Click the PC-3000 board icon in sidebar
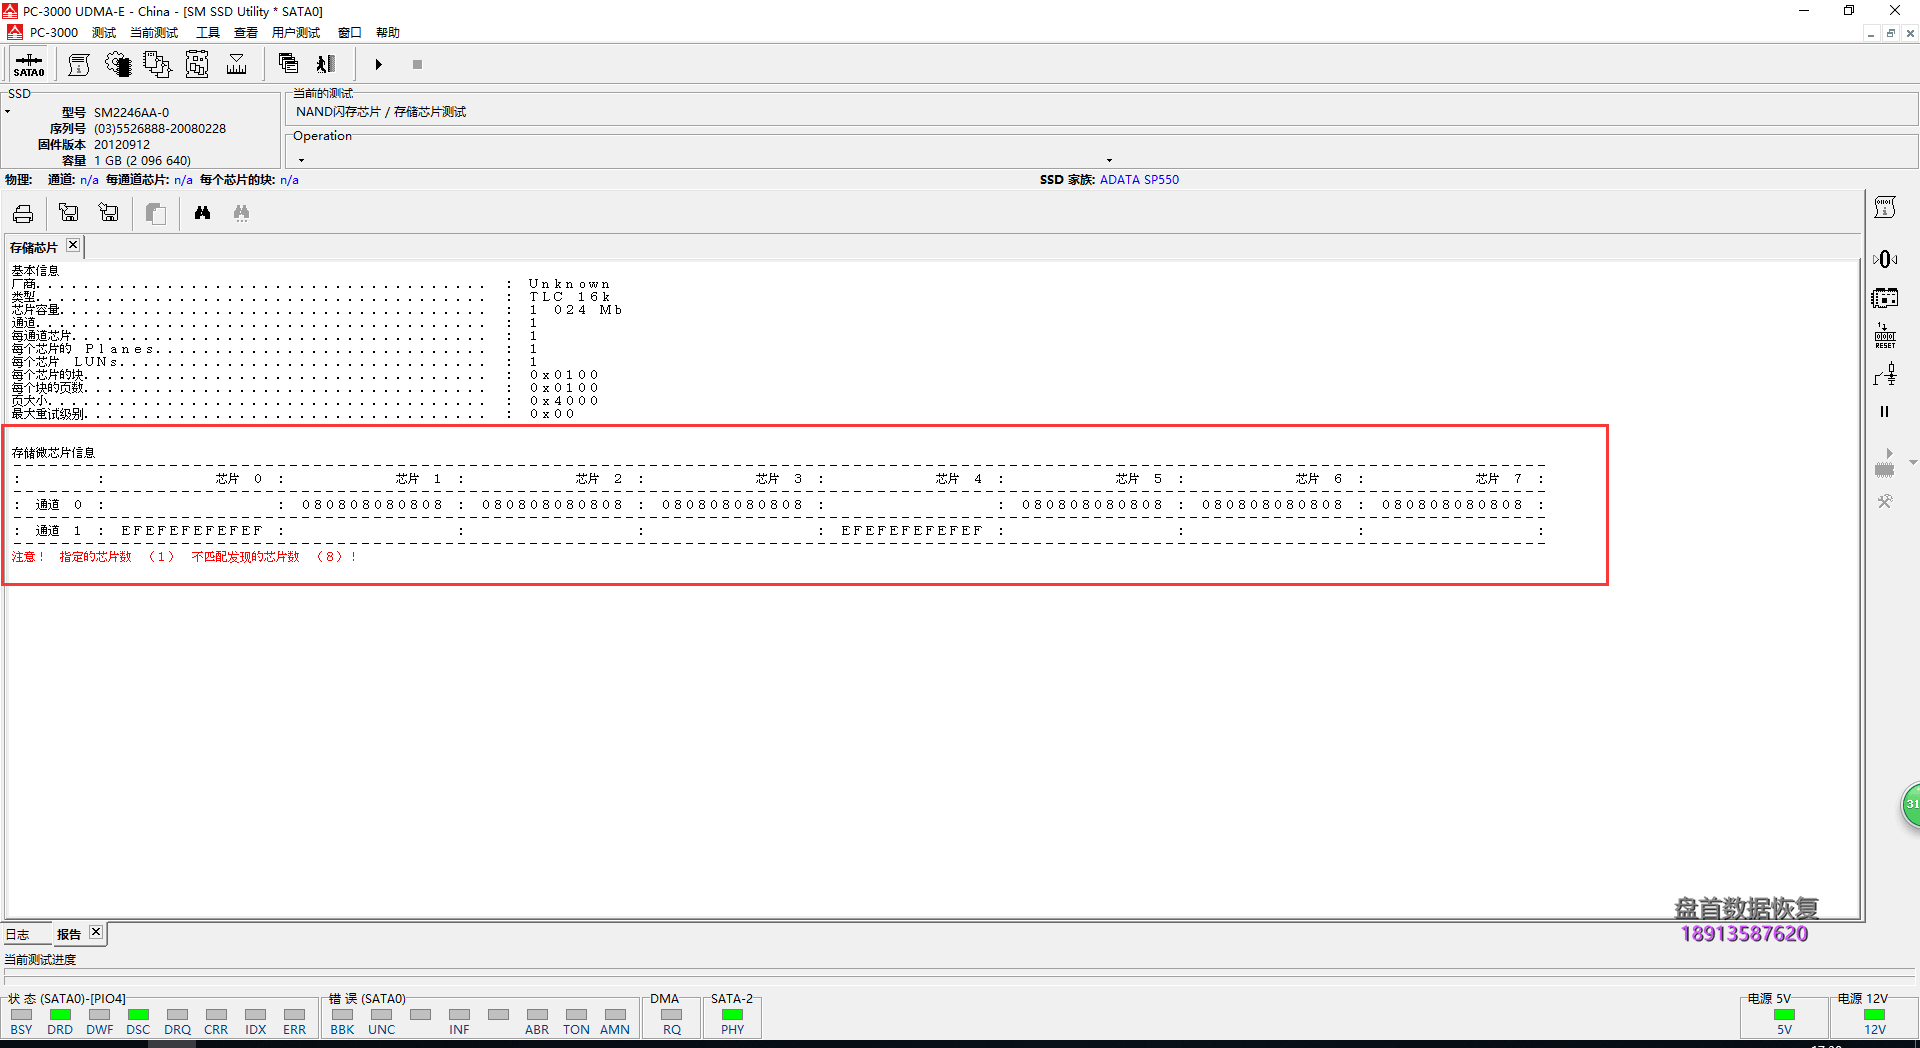The image size is (1920, 1048). [x=1885, y=298]
